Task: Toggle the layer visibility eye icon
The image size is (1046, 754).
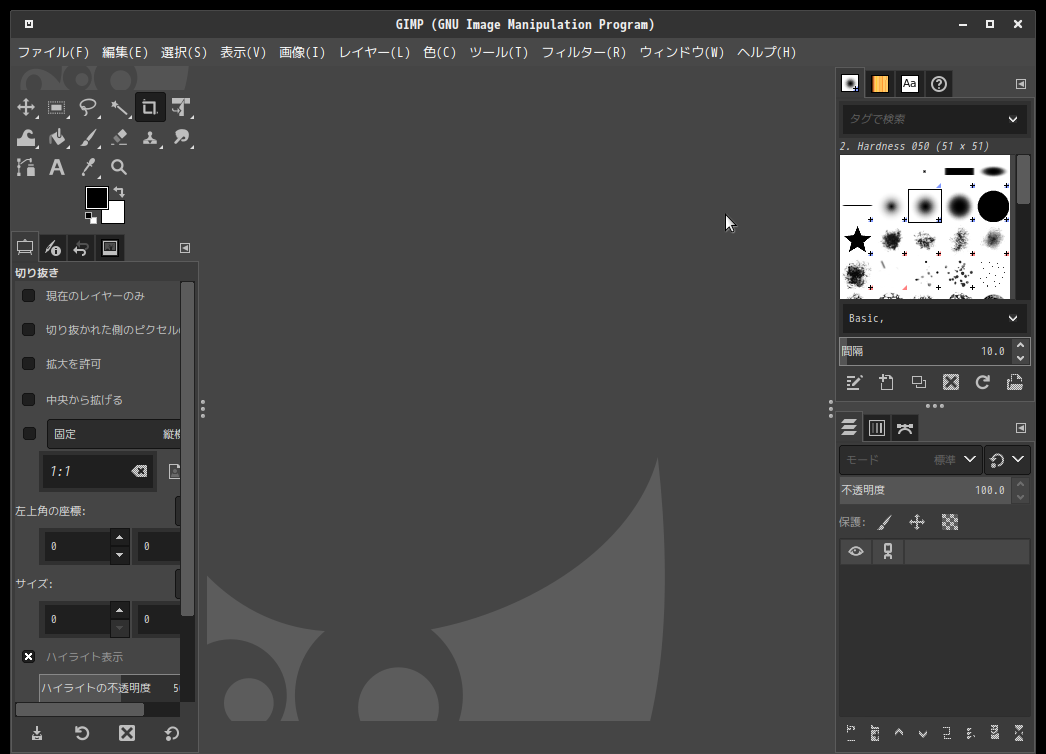Action: coord(856,552)
